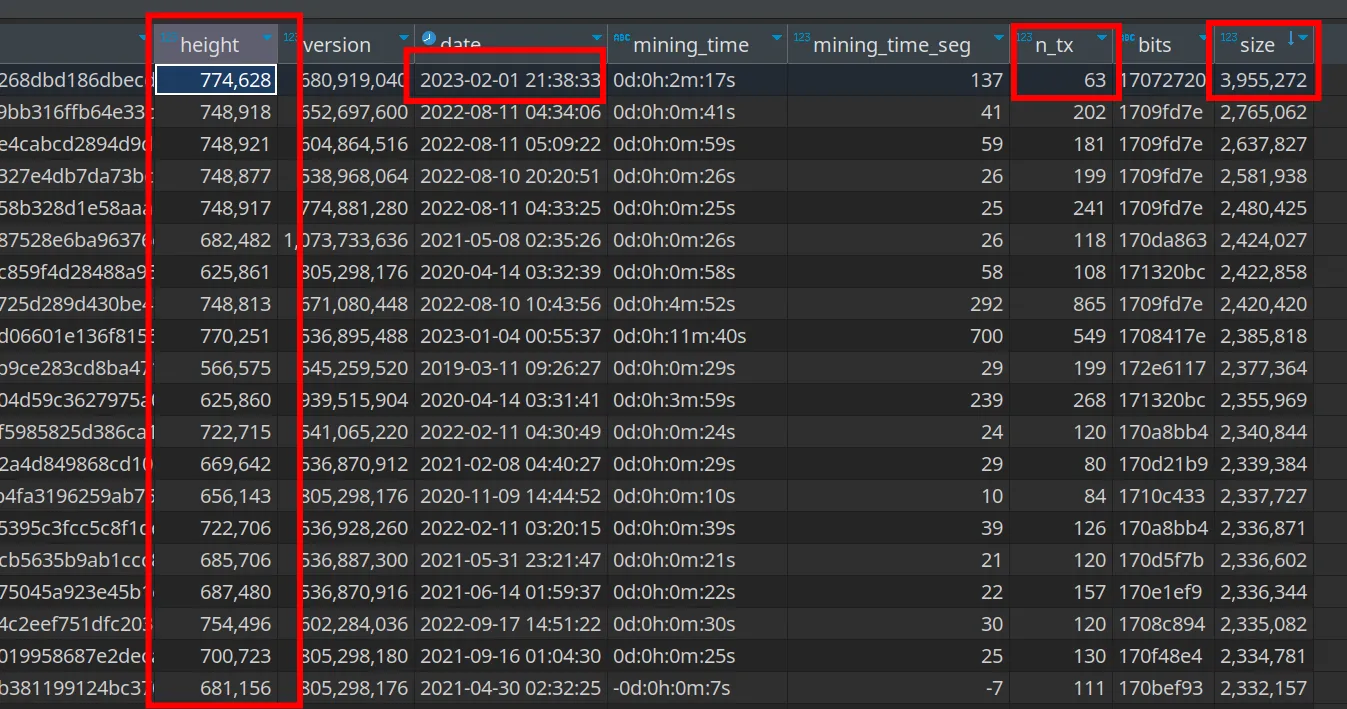Select the size cell 2,385,818
The width and height of the screenshot is (1347, 709).
pos(1264,336)
